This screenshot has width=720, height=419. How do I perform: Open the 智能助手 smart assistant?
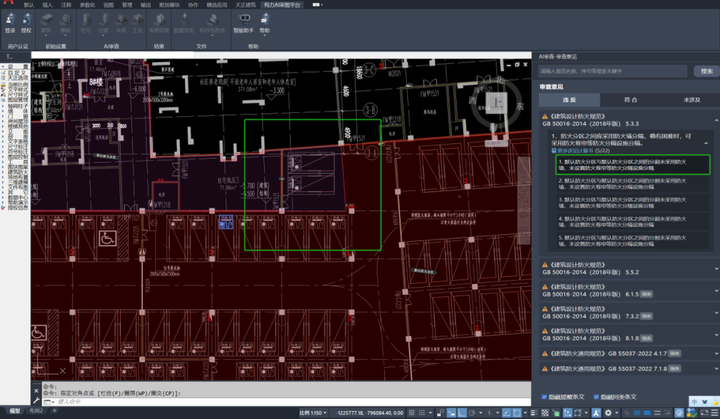(243, 20)
